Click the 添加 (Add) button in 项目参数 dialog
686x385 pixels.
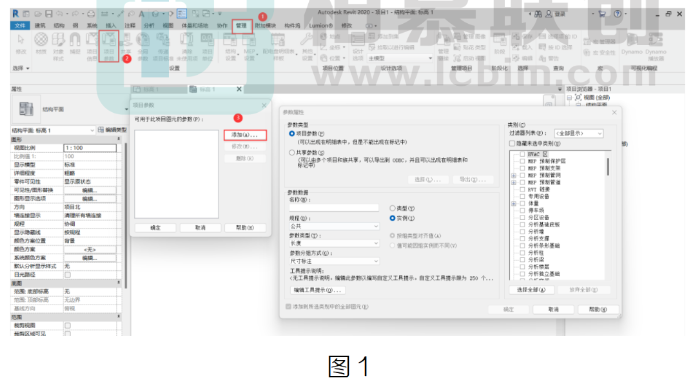pyautogui.click(x=245, y=135)
